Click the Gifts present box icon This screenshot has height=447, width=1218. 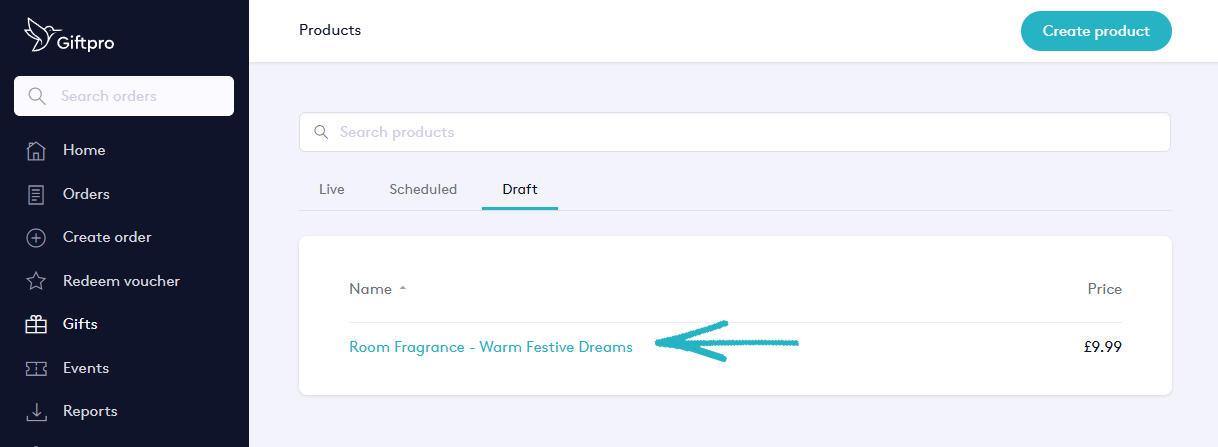point(36,324)
